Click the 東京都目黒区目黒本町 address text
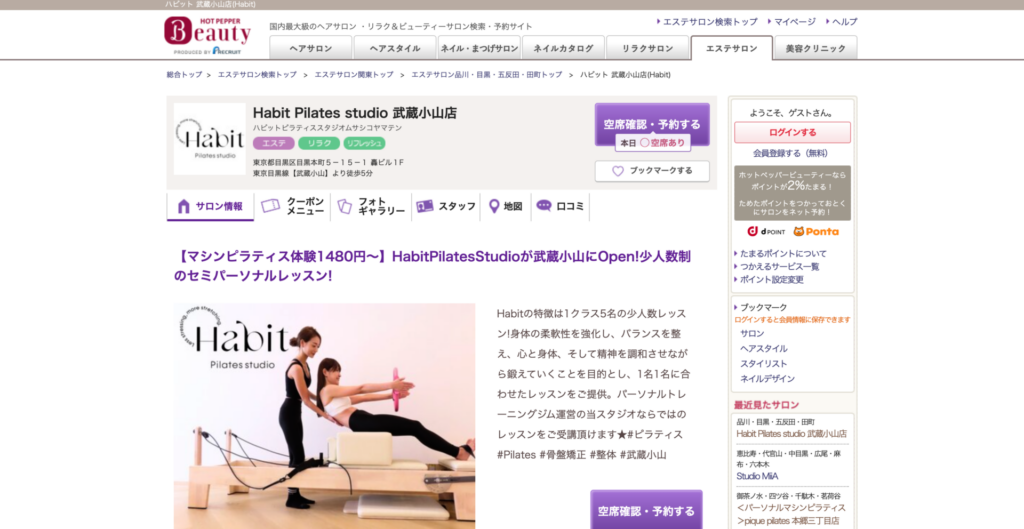This screenshot has height=529, width=1024. [328, 163]
